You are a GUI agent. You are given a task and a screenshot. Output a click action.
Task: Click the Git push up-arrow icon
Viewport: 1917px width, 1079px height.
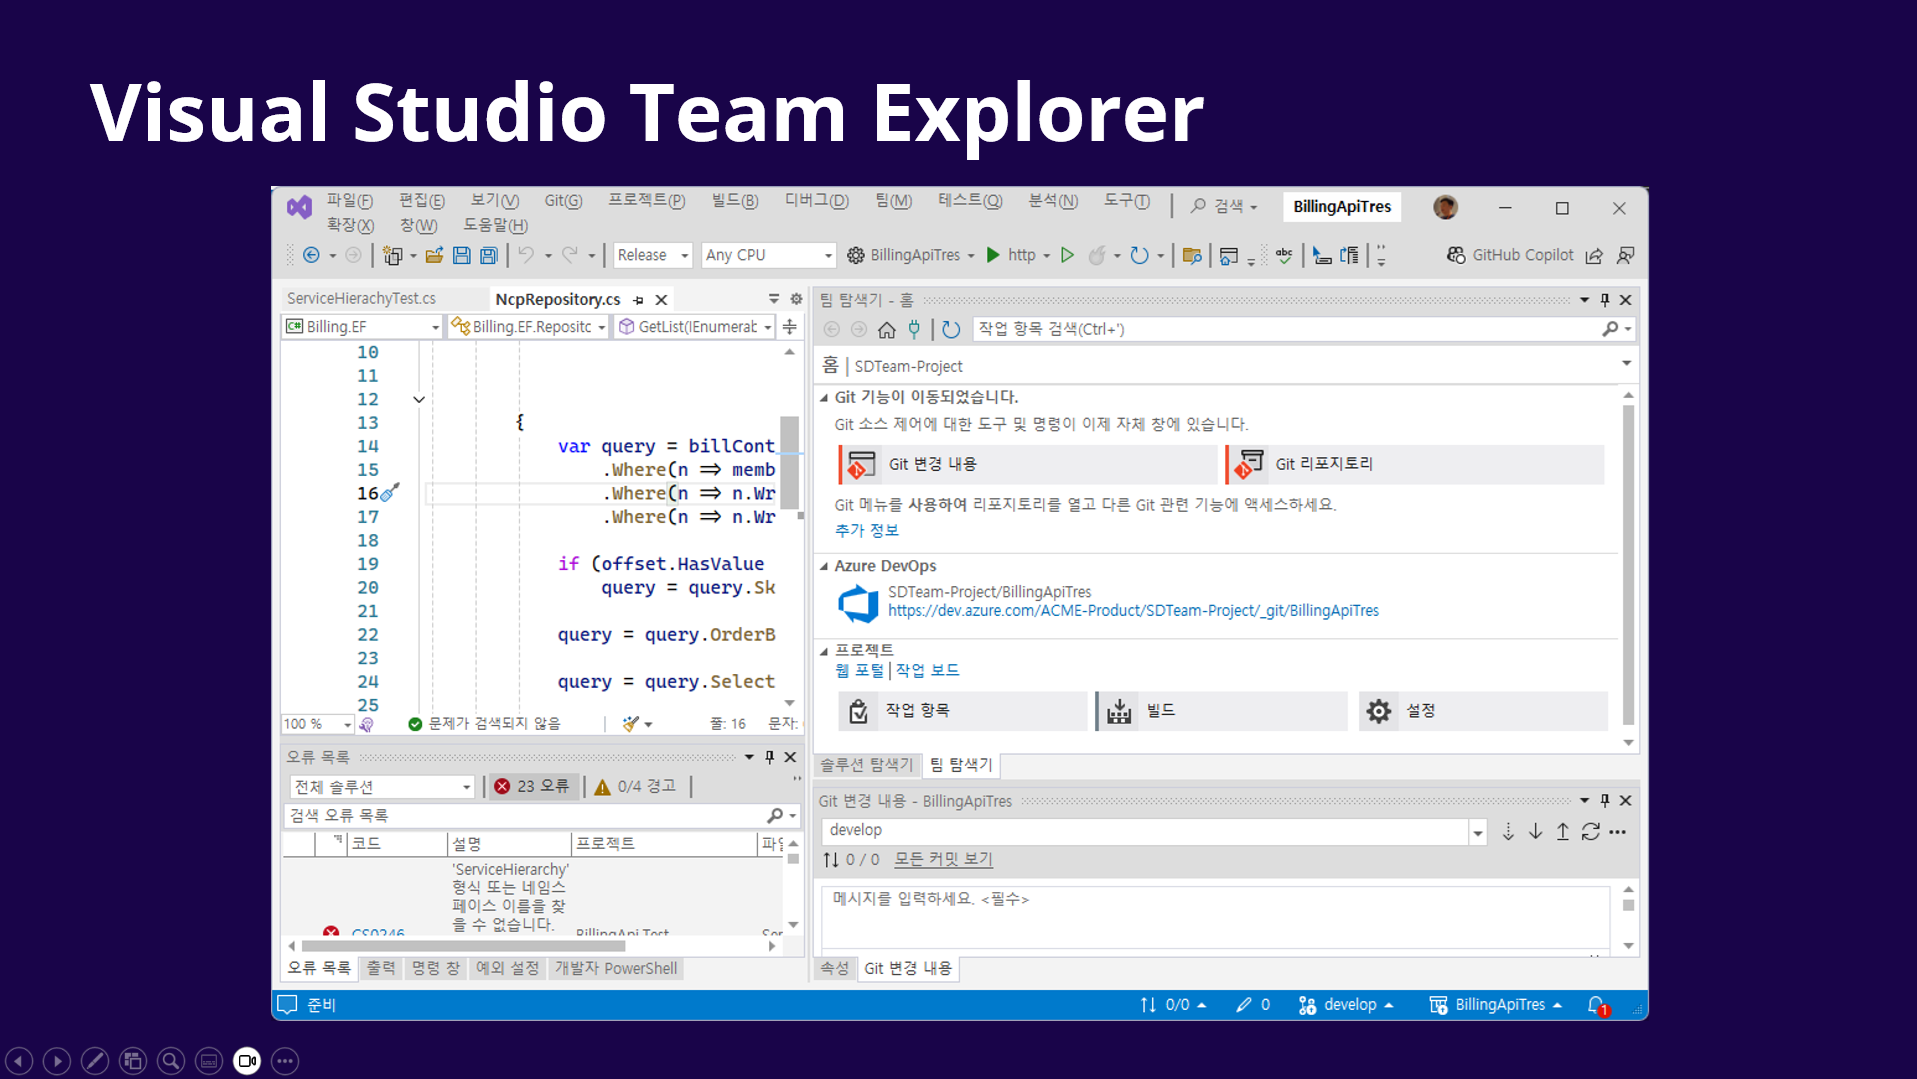pos(1562,831)
